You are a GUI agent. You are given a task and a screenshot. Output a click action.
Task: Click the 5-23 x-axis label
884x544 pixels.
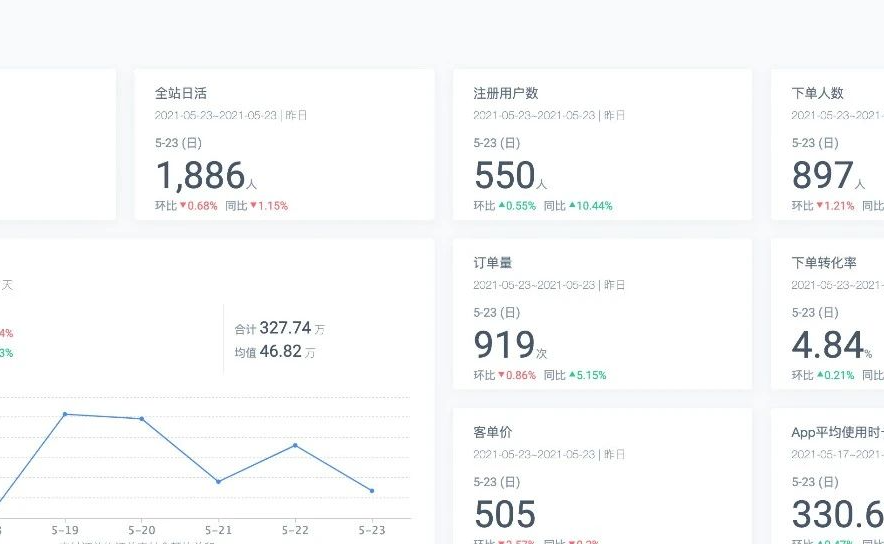pyautogui.click(x=372, y=530)
